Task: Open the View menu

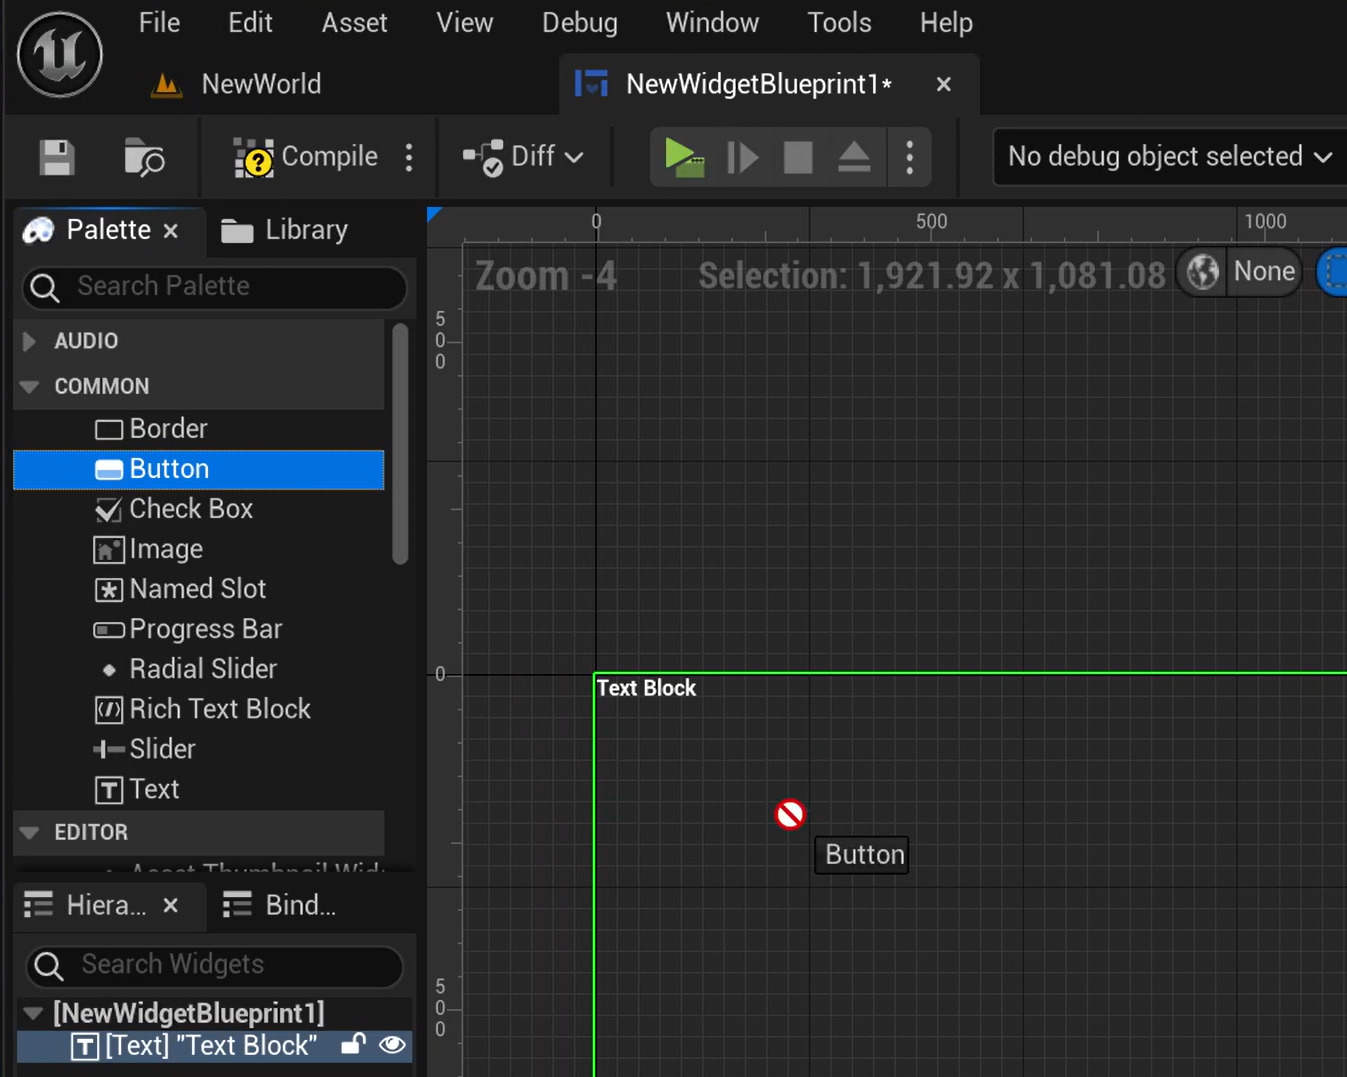Action: [465, 22]
